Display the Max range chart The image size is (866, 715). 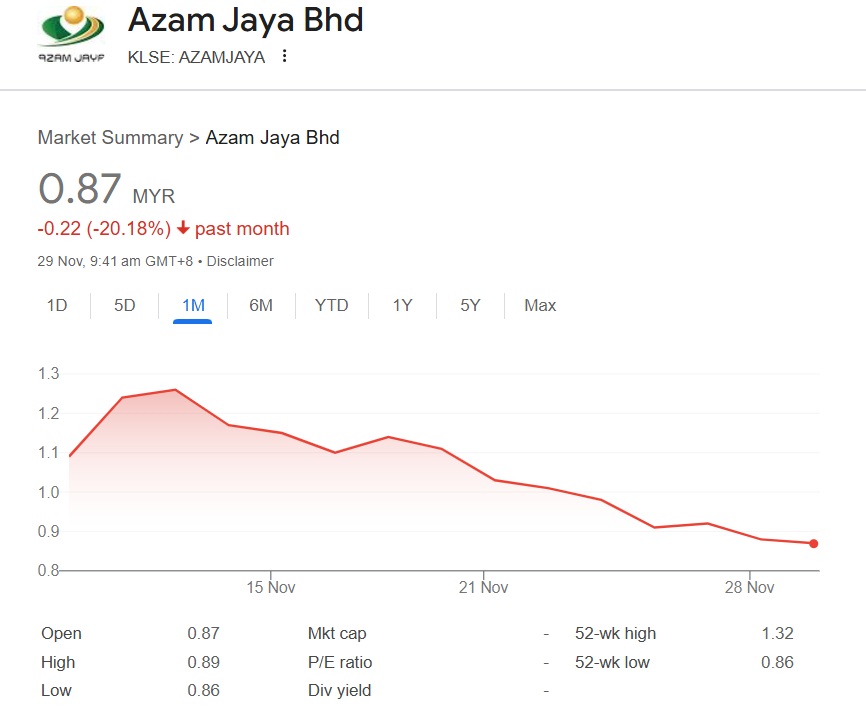click(540, 305)
